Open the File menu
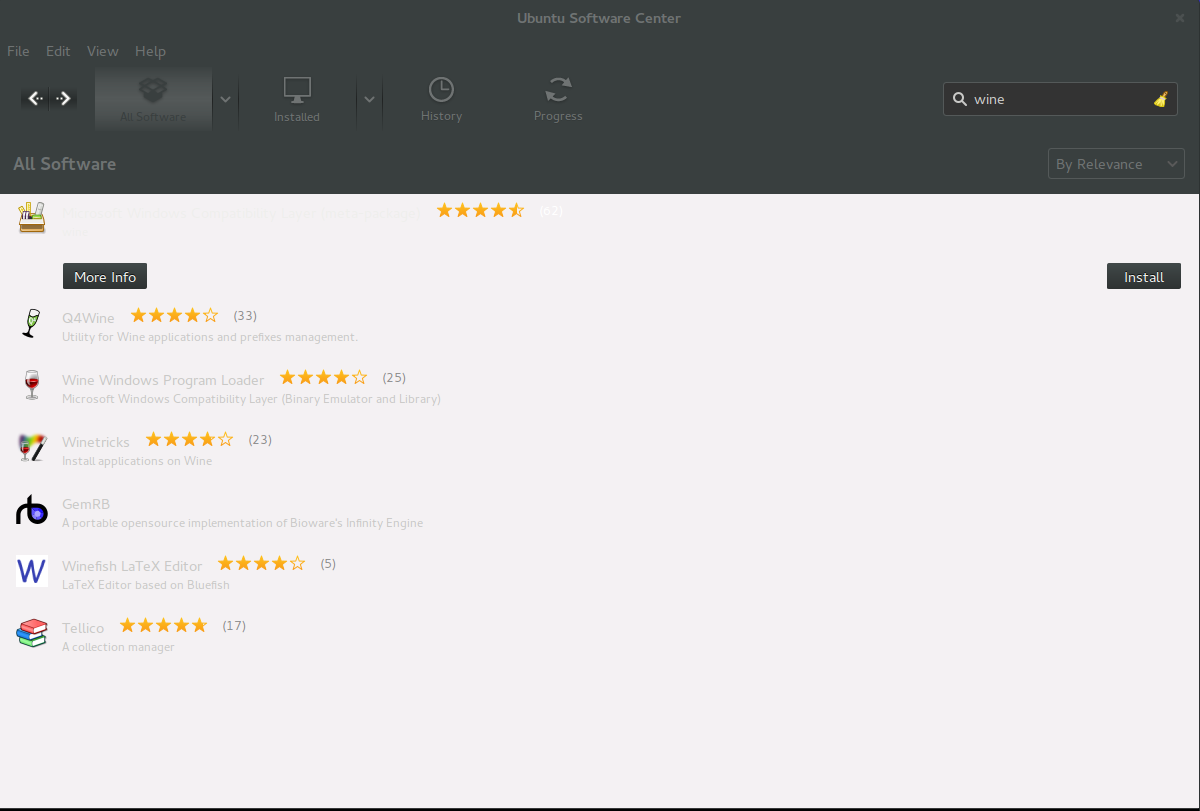The height and width of the screenshot is (811, 1200). [x=18, y=51]
